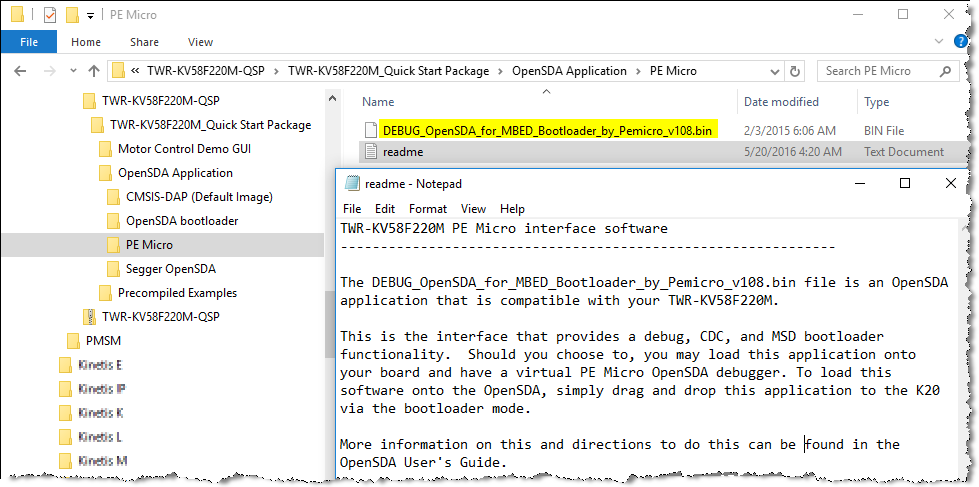Click the Back navigation arrow
The image size is (979, 487).
[20, 71]
